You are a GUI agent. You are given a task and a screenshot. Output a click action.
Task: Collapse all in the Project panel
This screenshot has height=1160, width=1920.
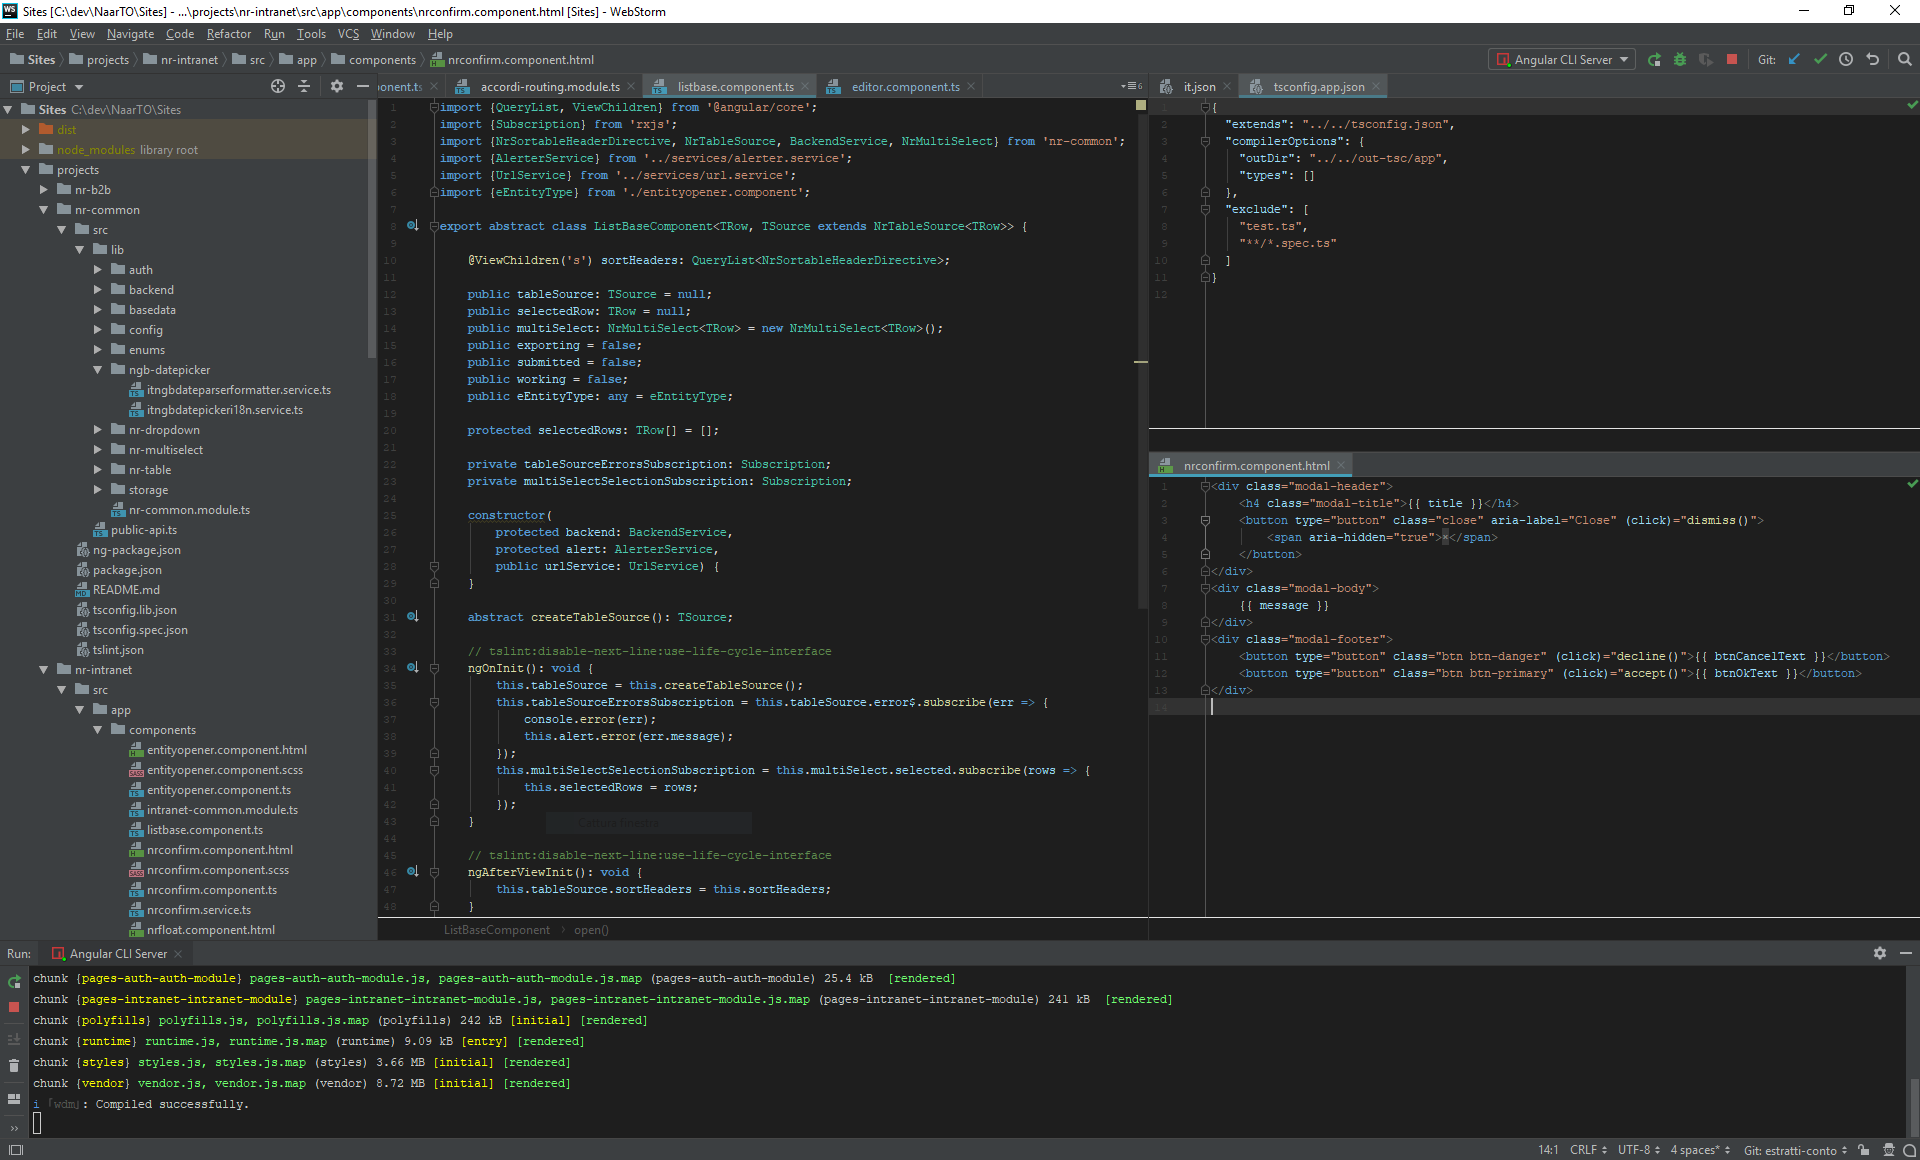[304, 87]
